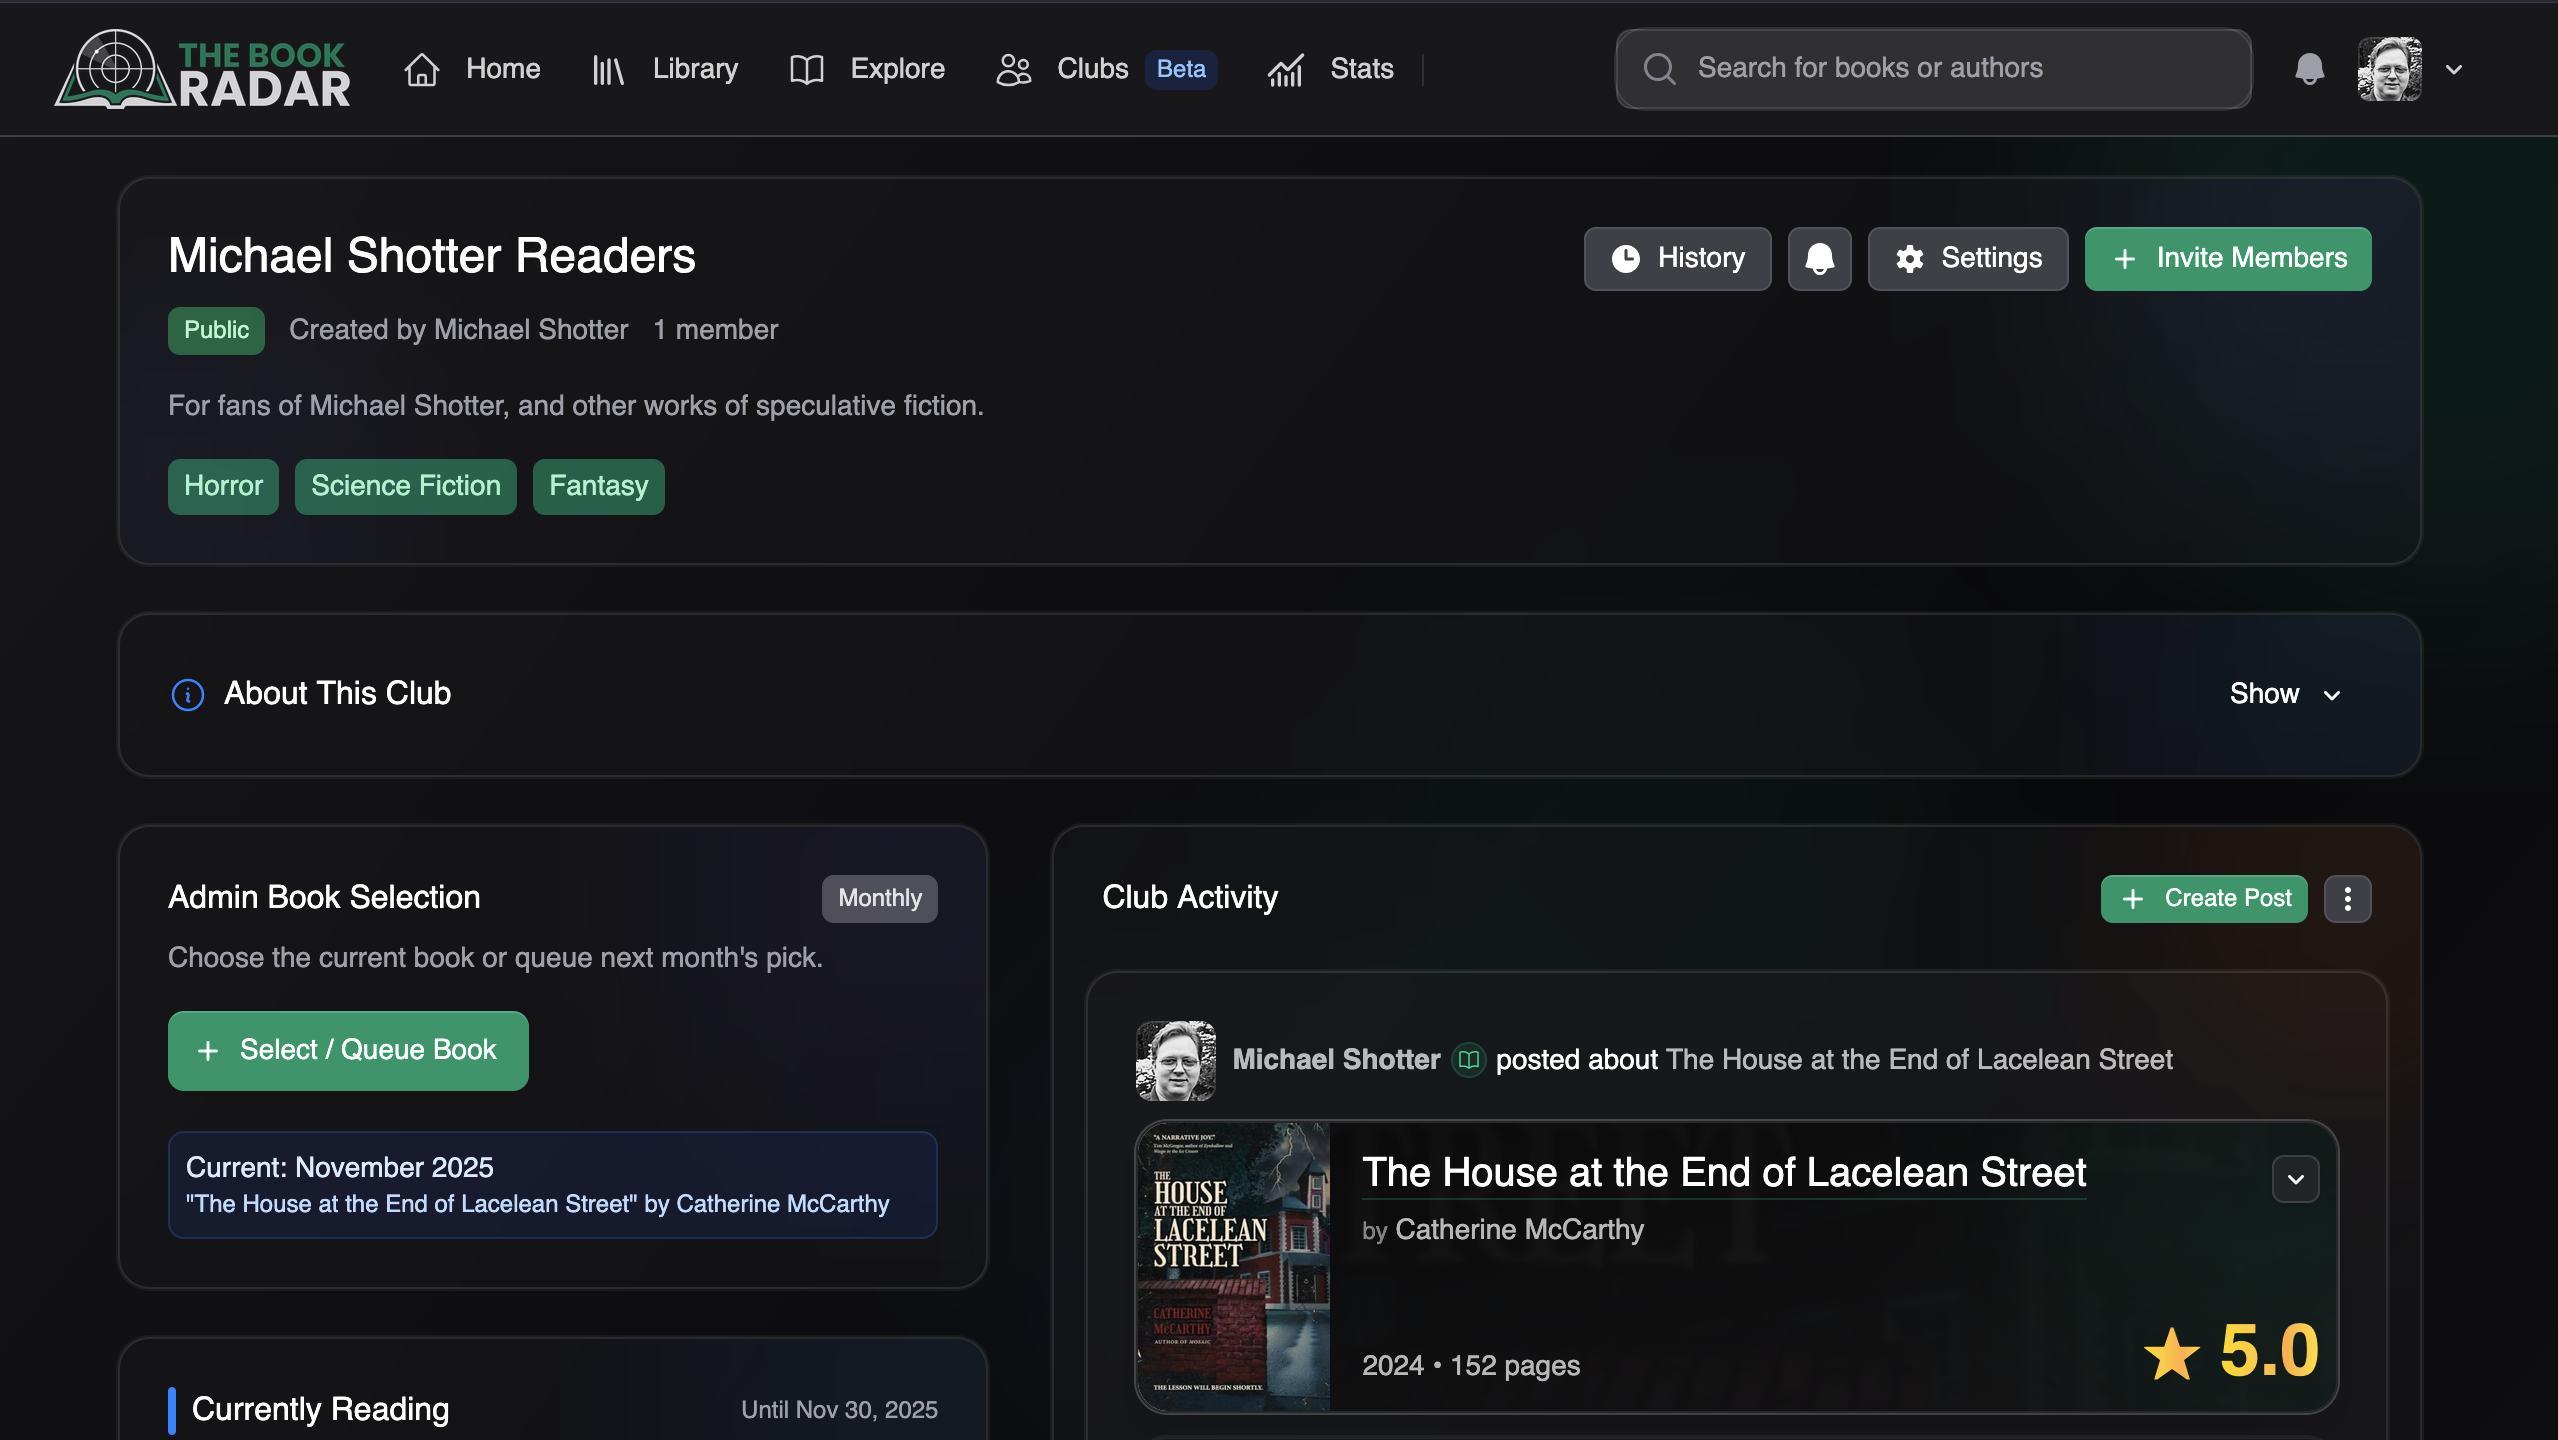Click the user profile picture in the header
Image resolution: width=2558 pixels, height=1440 pixels.
tap(2389, 69)
